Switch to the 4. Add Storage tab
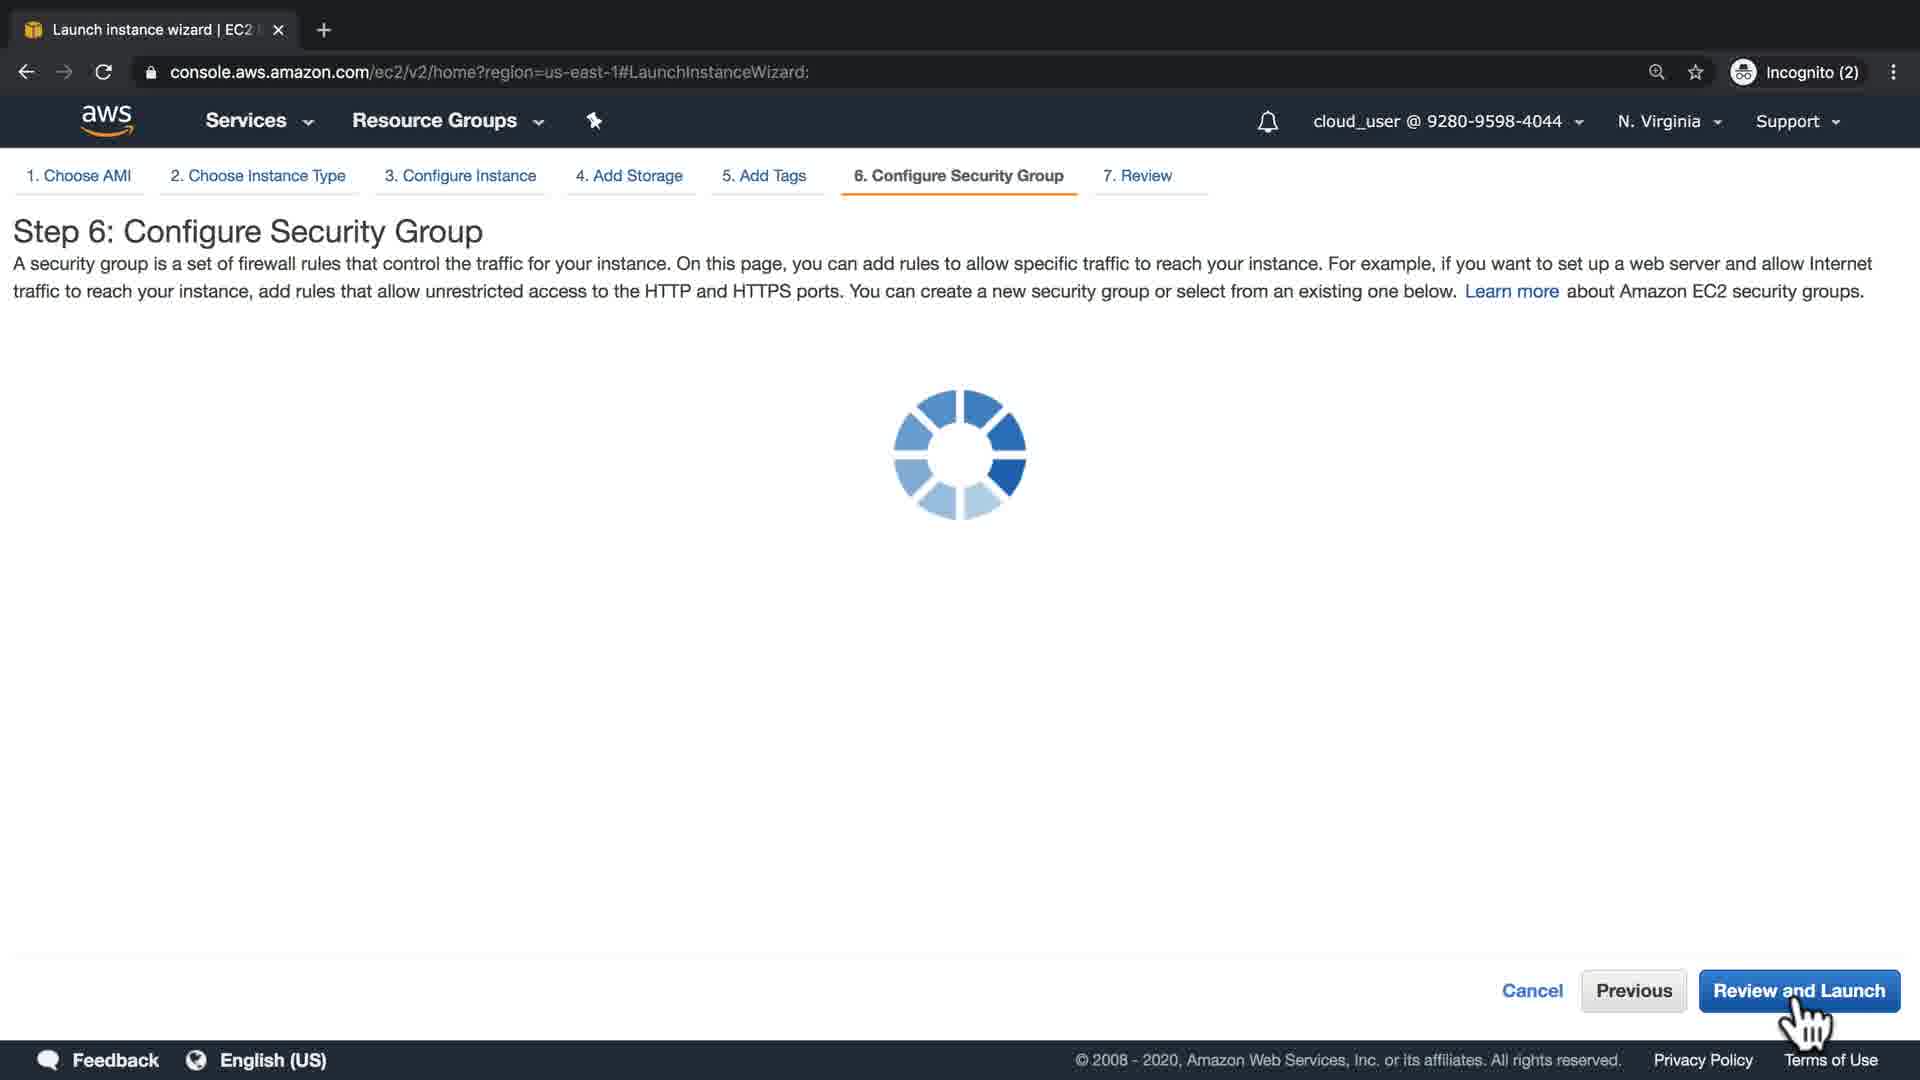The image size is (1920, 1080). point(629,175)
